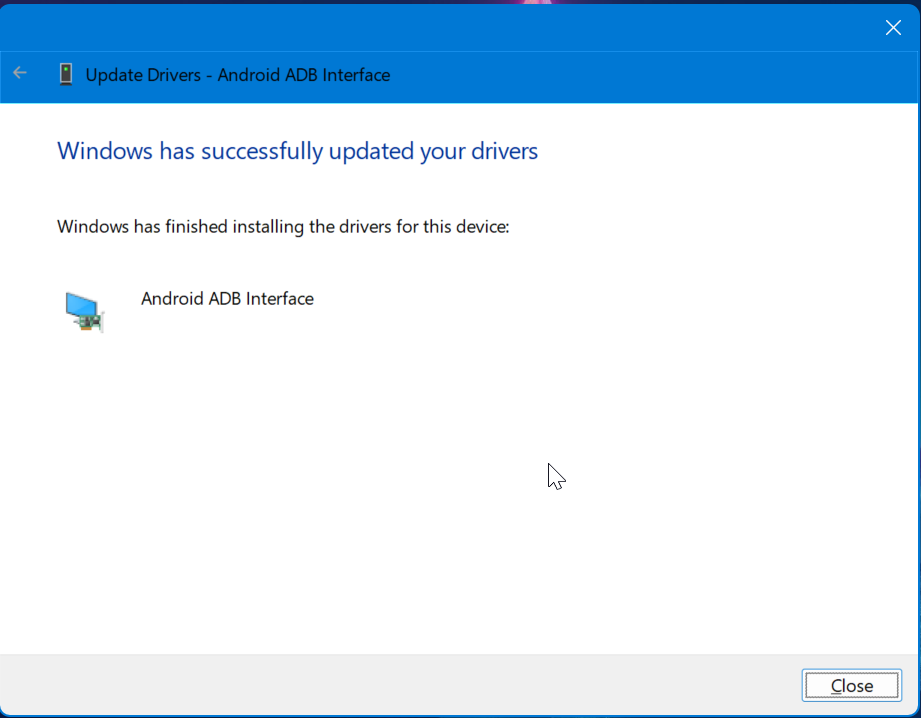Select the Android ADB Interface device name label
921x718 pixels.
tap(227, 299)
